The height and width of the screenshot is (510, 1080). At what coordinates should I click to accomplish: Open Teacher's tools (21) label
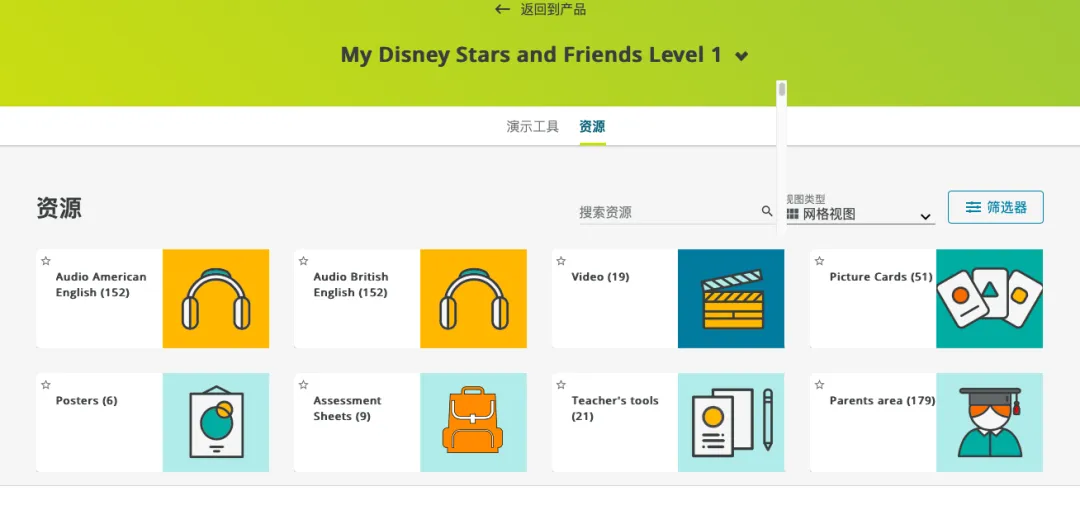[x=615, y=409]
